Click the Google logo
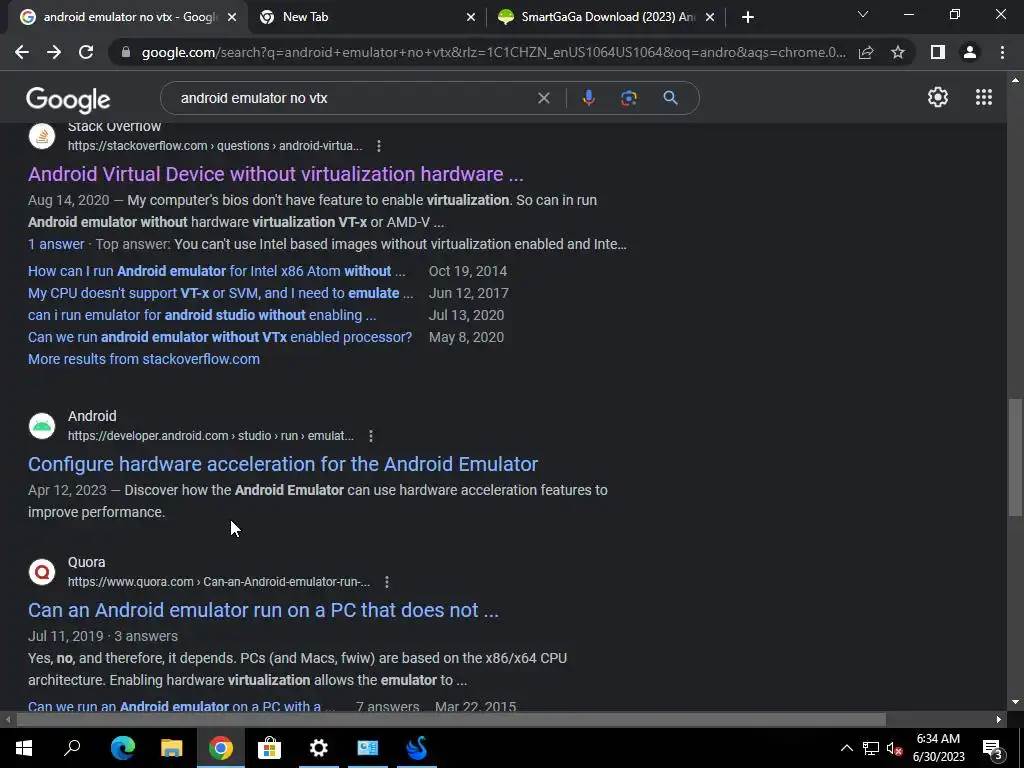Image resolution: width=1024 pixels, height=768 pixels. 68,99
